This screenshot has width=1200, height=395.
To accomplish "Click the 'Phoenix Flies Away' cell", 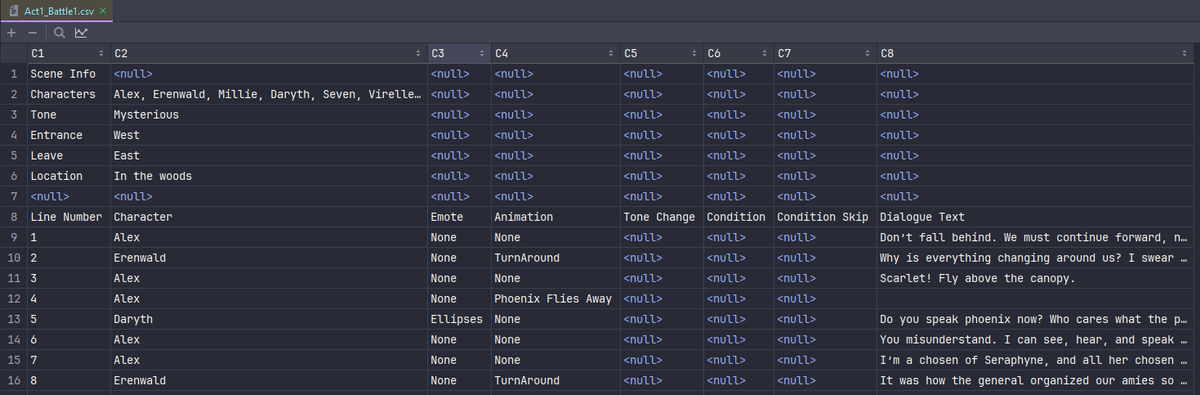I will tap(555, 298).
